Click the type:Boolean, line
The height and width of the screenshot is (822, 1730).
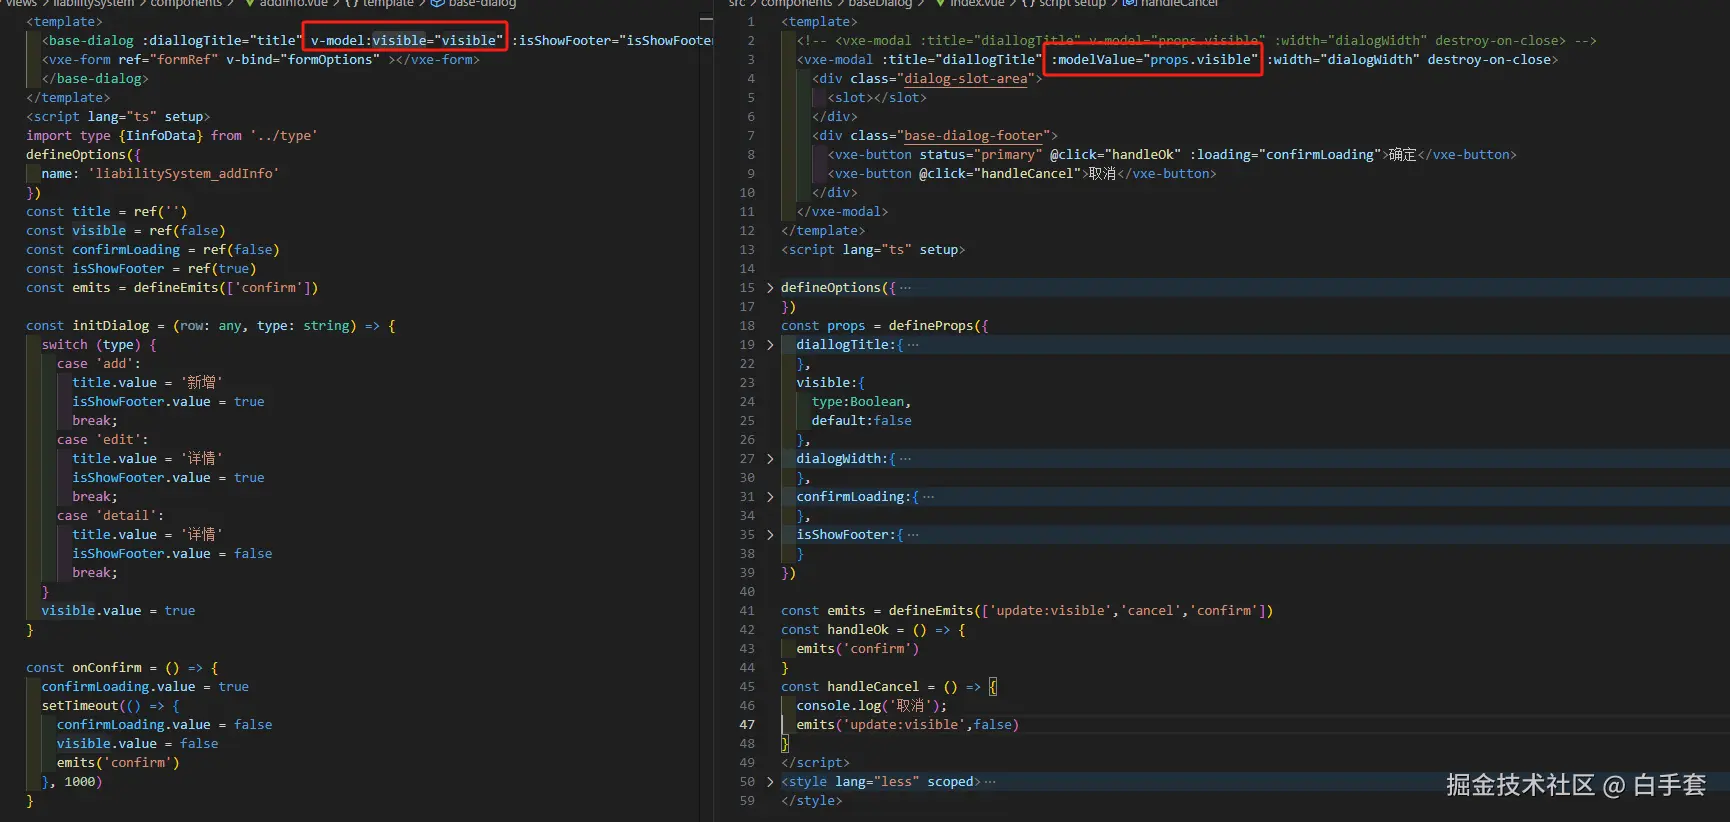861,402
